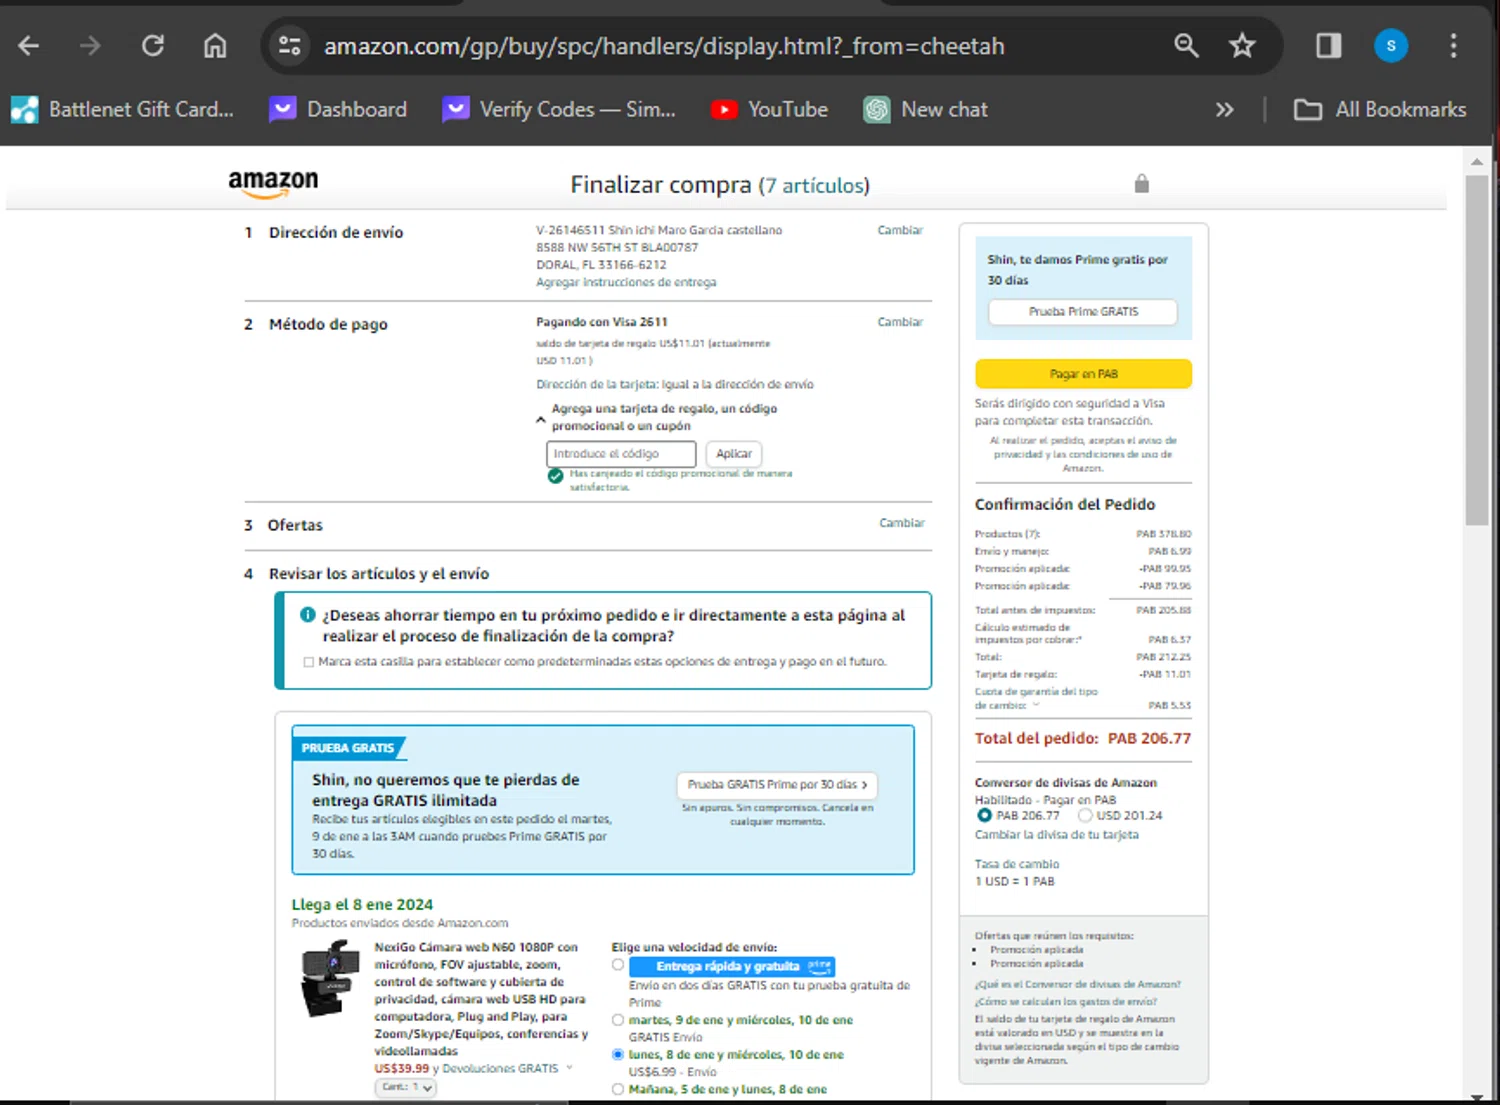The height and width of the screenshot is (1105, 1500).
Task: Click the green checkmark promo success icon
Action: (556, 476)
